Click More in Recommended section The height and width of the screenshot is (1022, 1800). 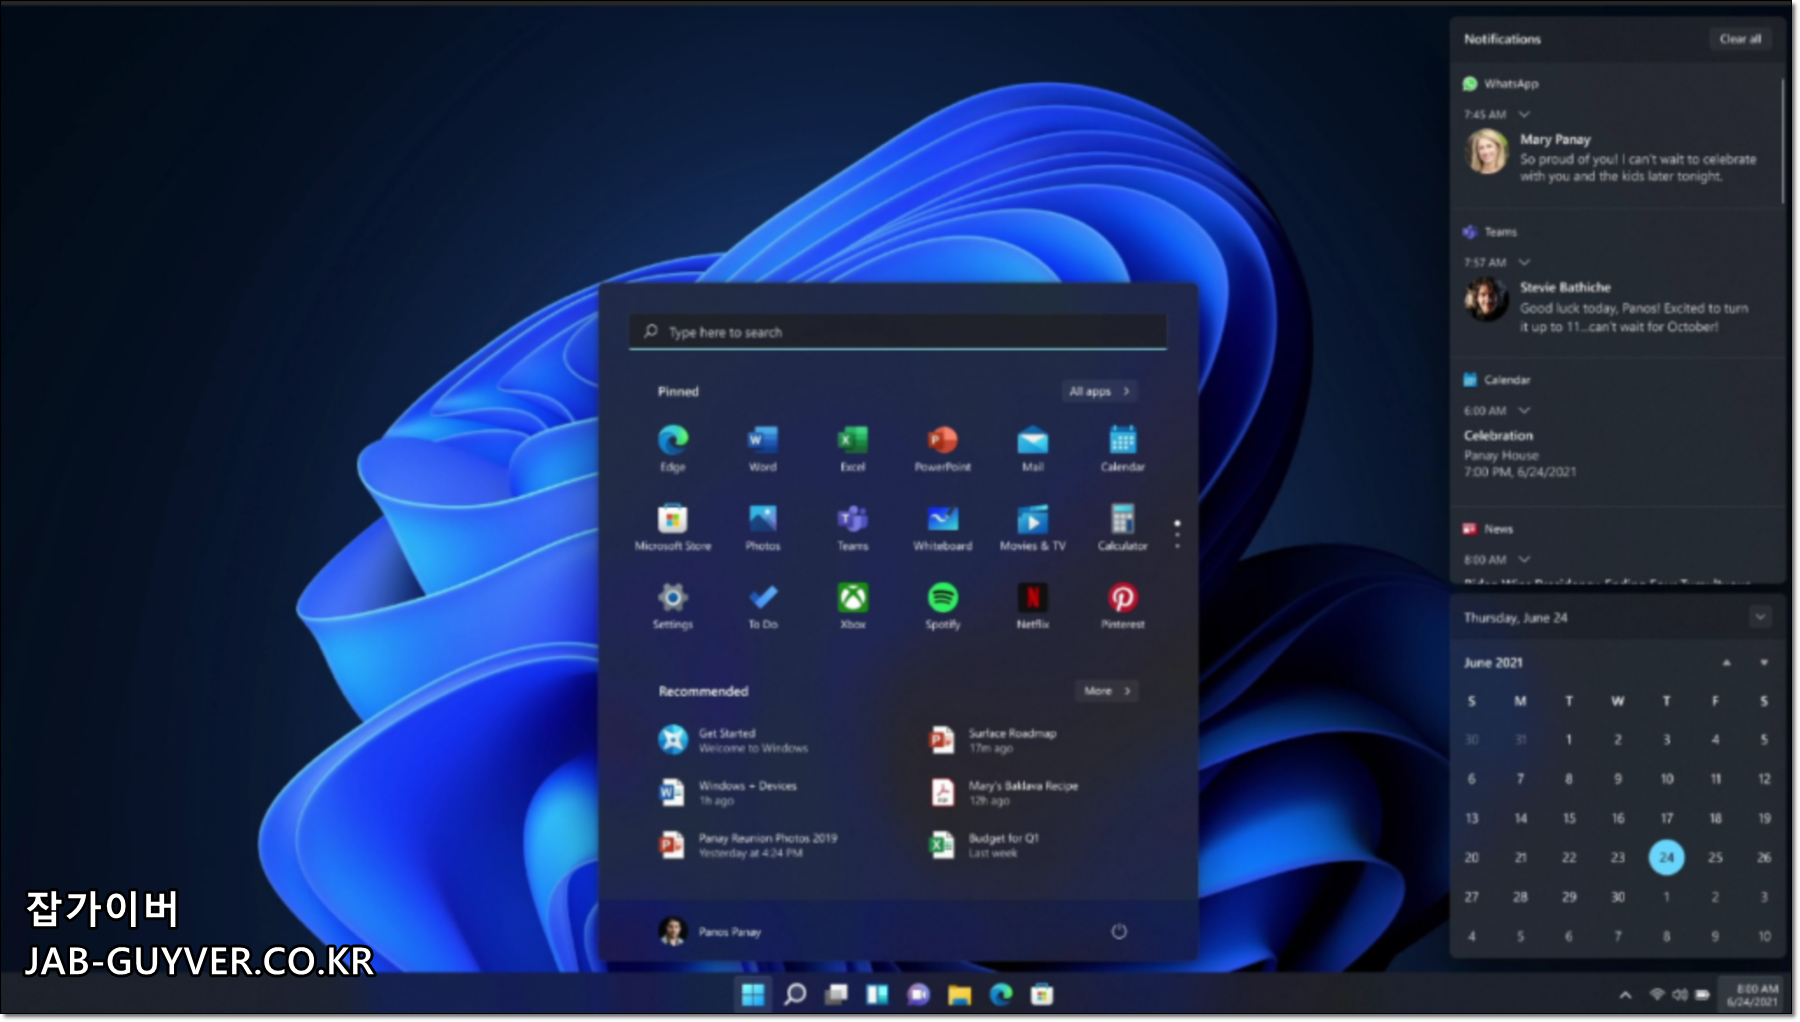tap(1107, 691)
